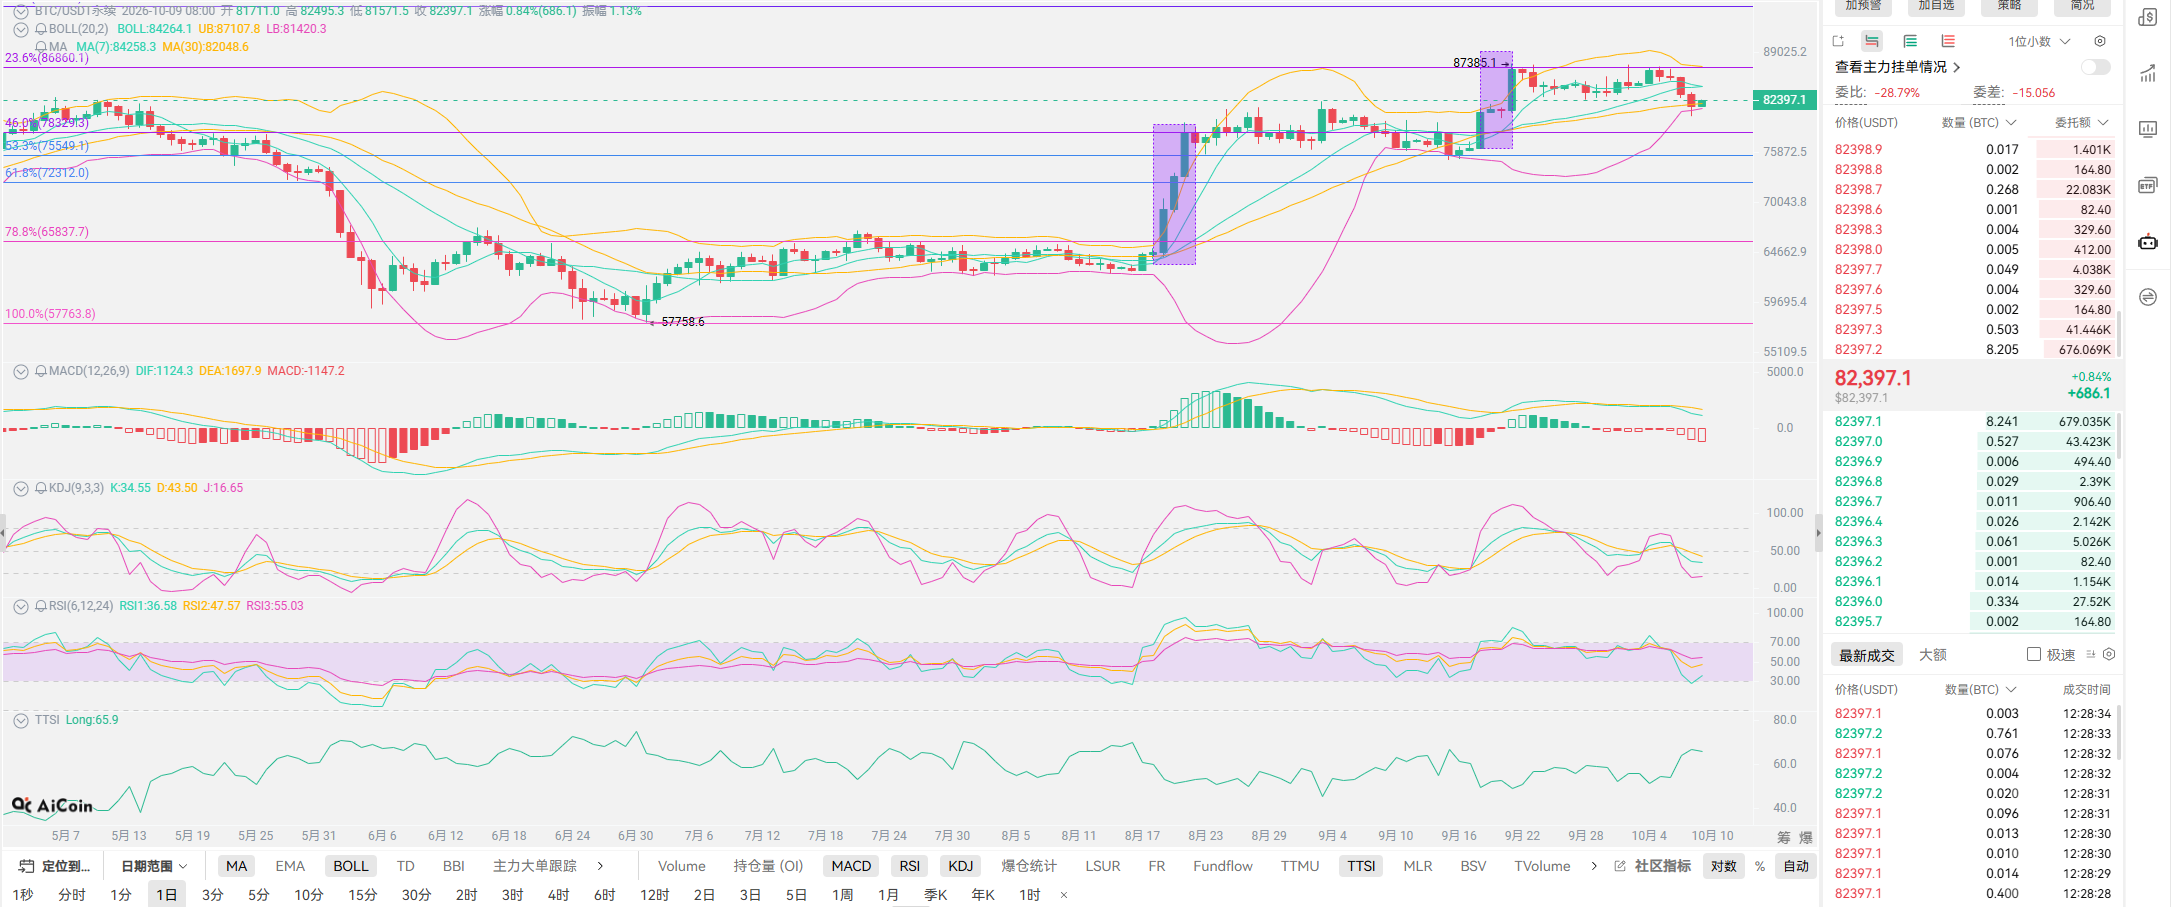2171x907 pixels.
Task: Toggle the 查看主力挂单情况 switch
Action: coord(2095,67)
